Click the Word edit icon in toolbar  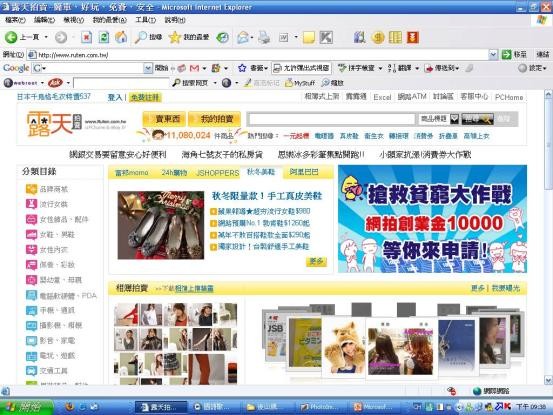284,37
